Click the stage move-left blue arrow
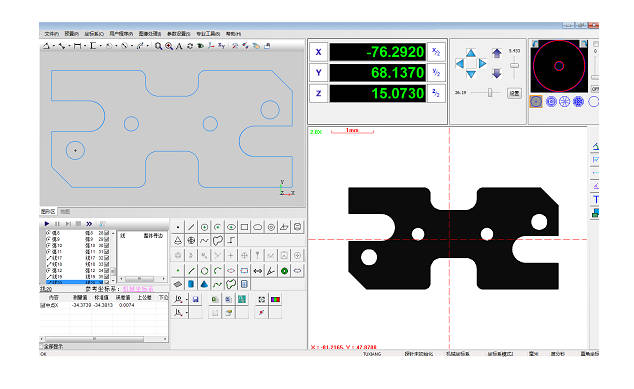Screen dimensions: 634x389 pyautogui.click(x=460, y=63)
